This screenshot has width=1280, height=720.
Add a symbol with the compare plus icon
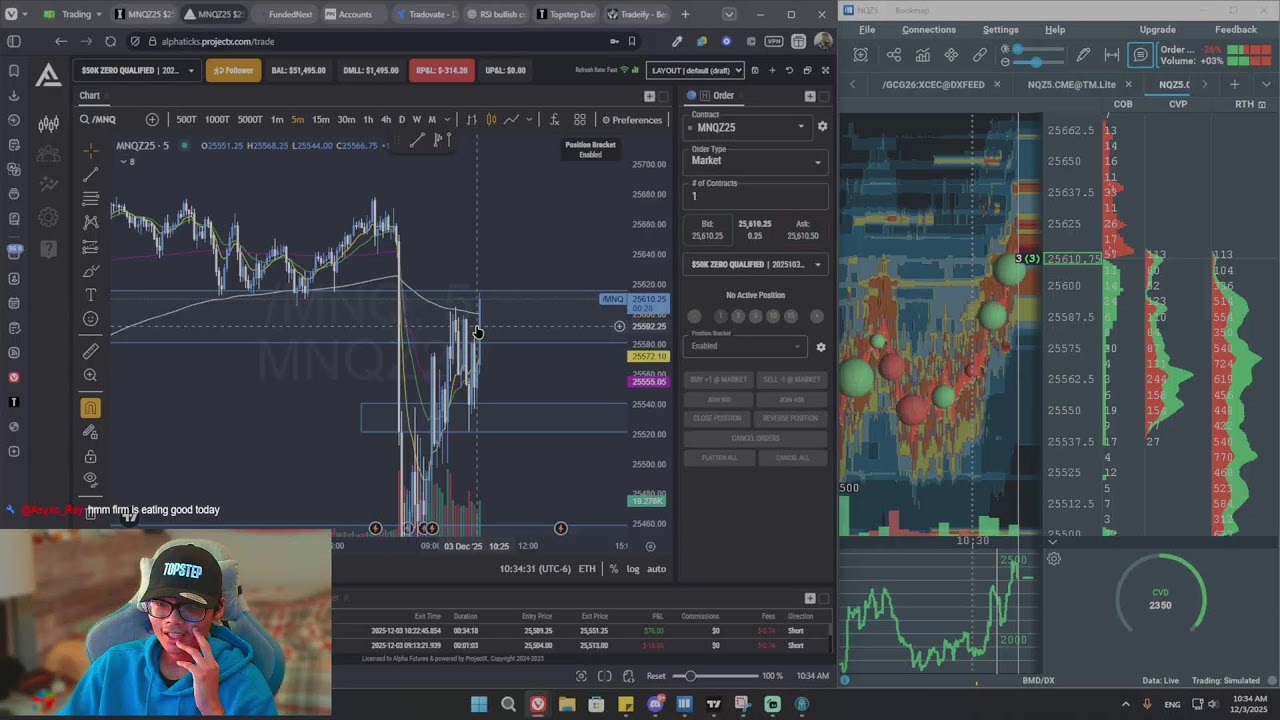[152, 120]
